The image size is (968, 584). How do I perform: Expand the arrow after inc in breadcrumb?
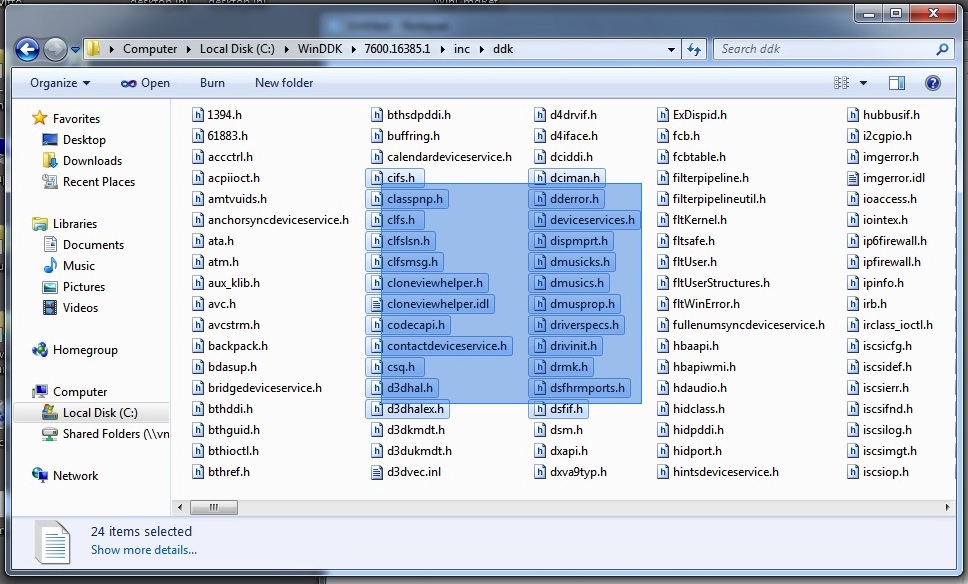482,49
